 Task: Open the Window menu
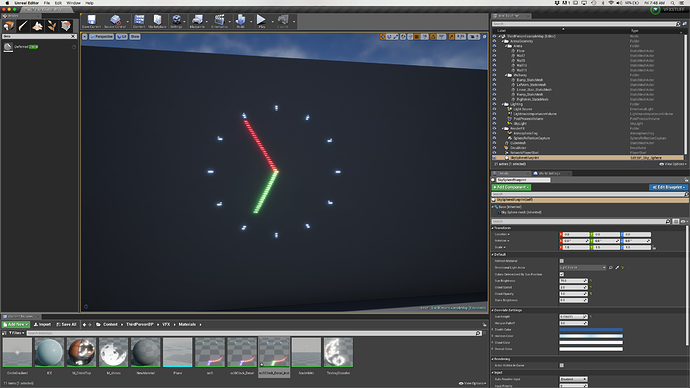click(73, 3)
